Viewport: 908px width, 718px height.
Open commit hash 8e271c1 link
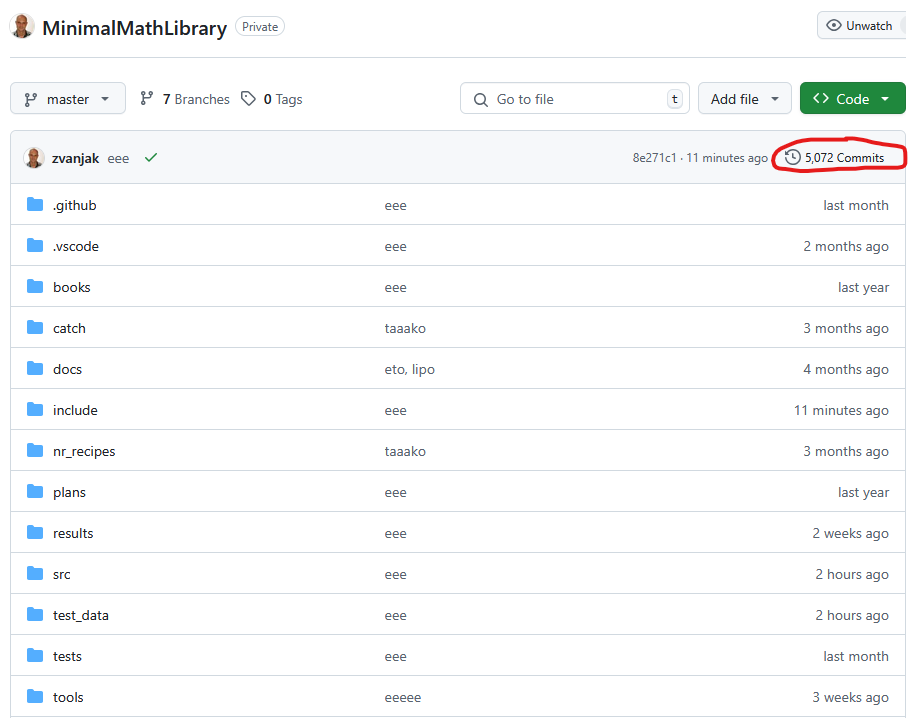coord(654,158)
